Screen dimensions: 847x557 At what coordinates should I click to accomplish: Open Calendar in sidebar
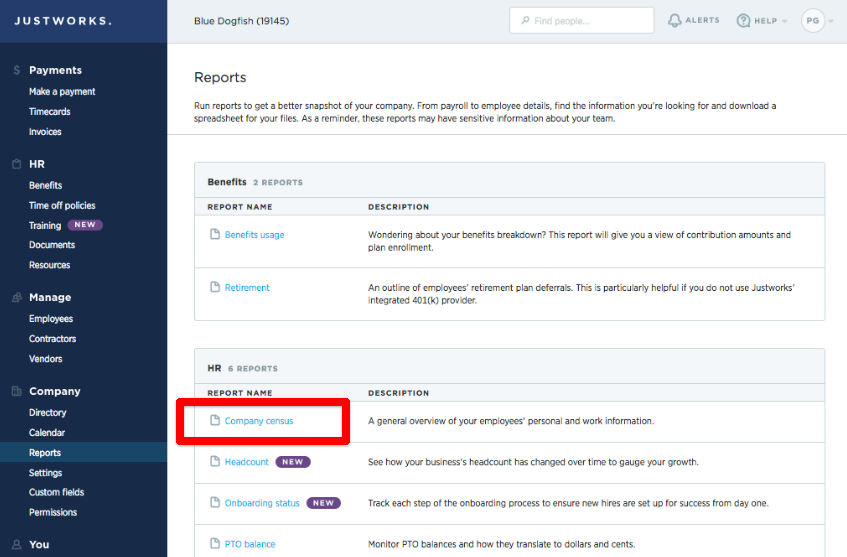pos(47,433)
